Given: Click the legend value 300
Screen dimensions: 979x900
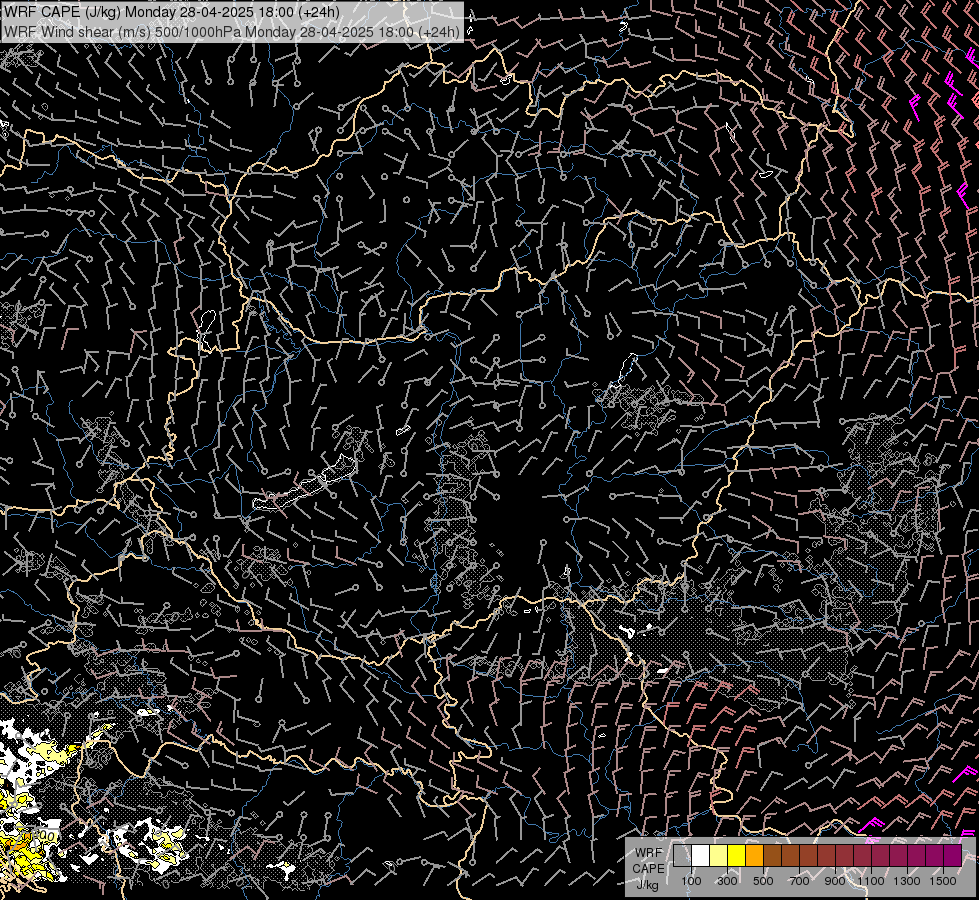Looking at the screenshot, I should click(727, 881).
